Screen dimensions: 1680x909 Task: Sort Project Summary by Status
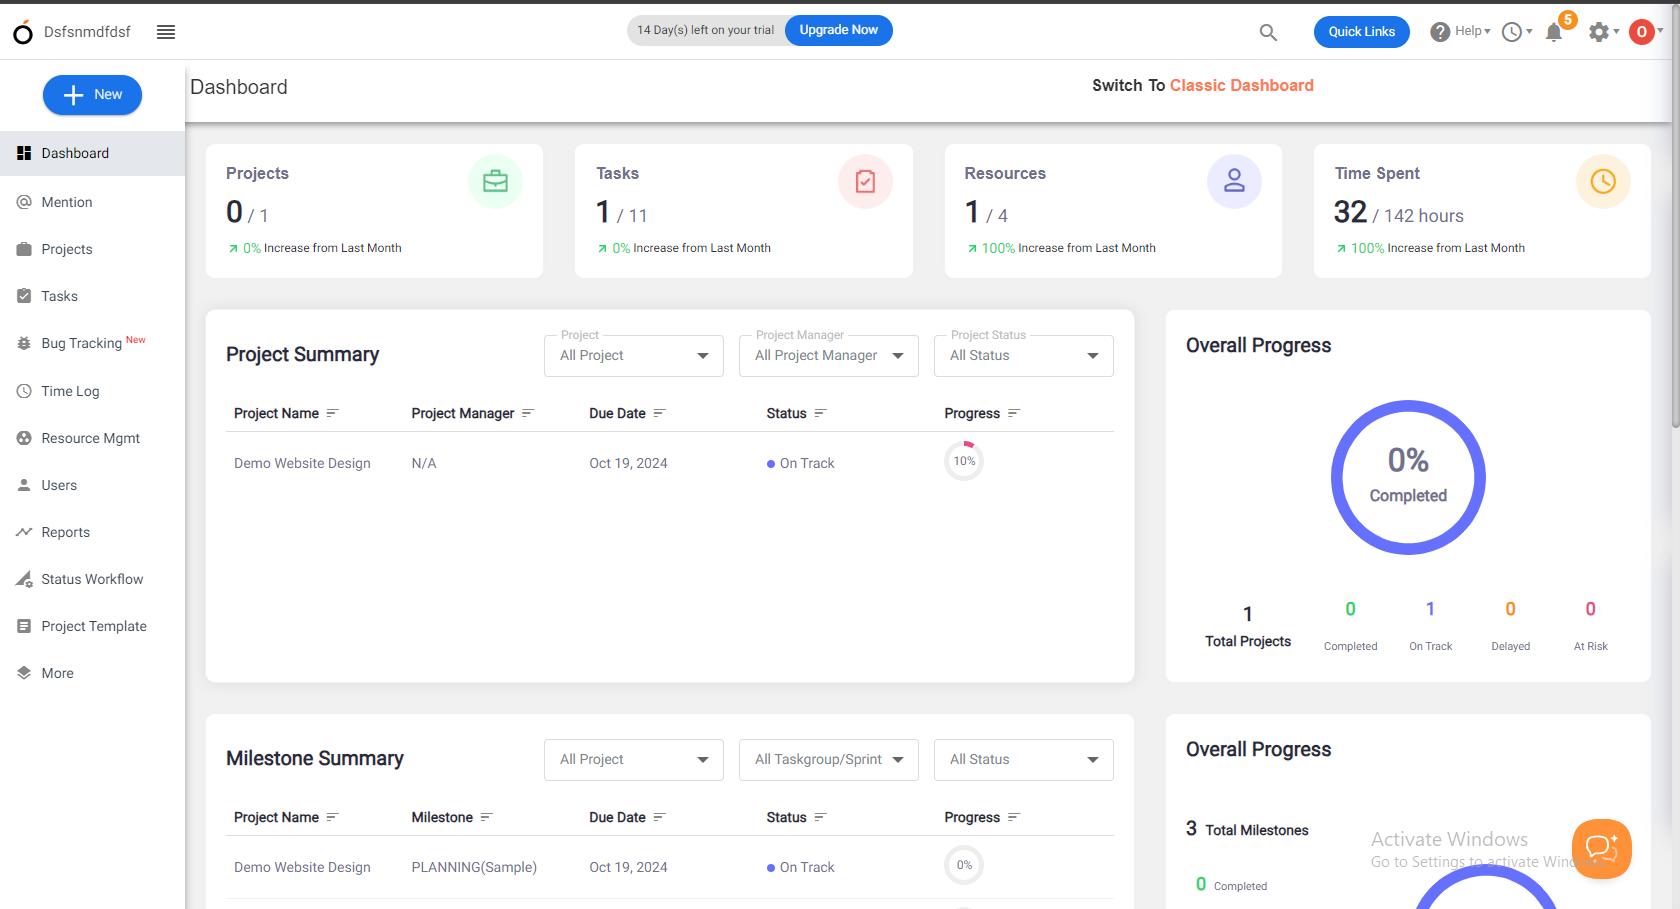coord(820,413)
